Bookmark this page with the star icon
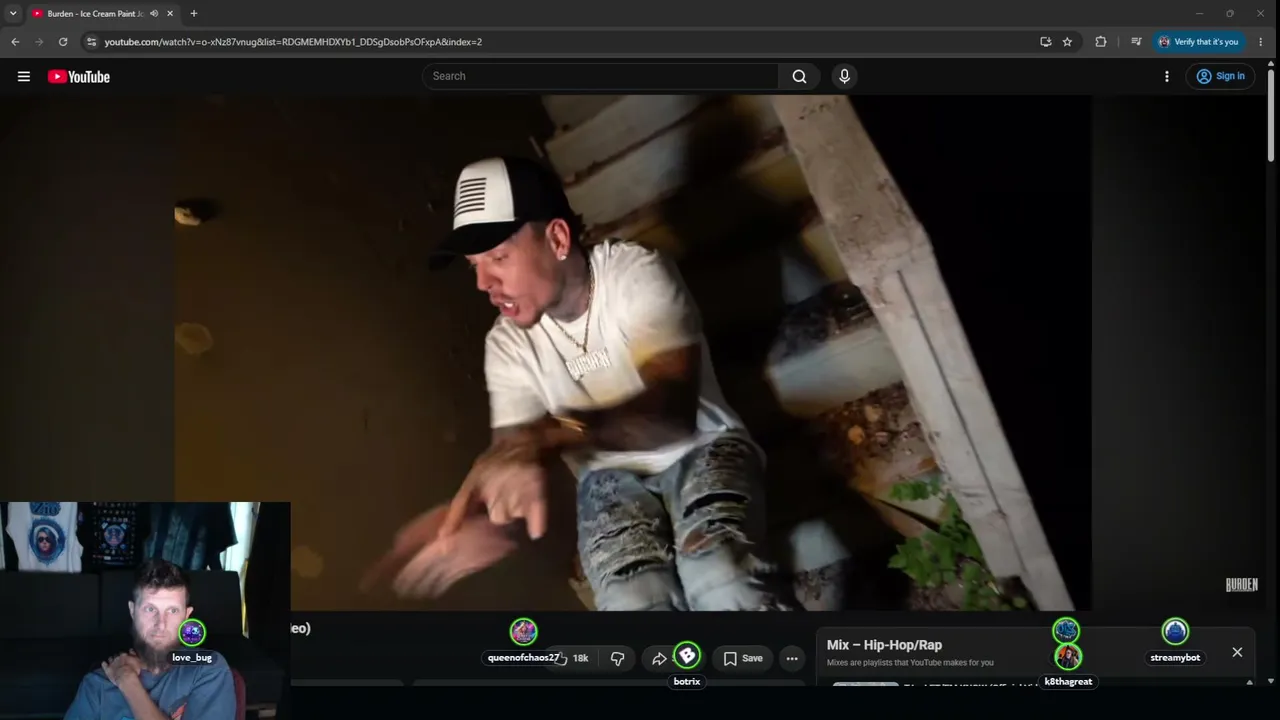Viewport: 1280px width, 720px height. pyautogui.click(x=1067, y=42)
